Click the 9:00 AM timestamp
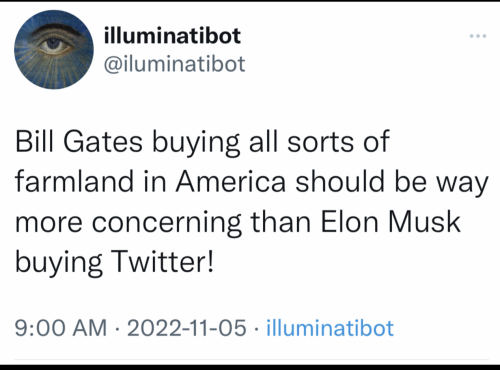 tap(61, 328)
